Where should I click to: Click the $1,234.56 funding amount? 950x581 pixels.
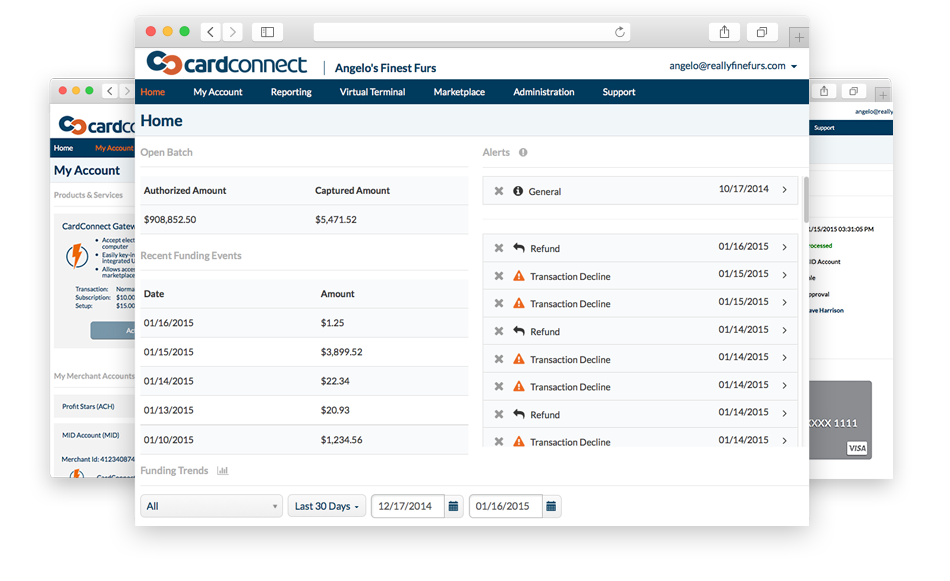tap(341, 440)
